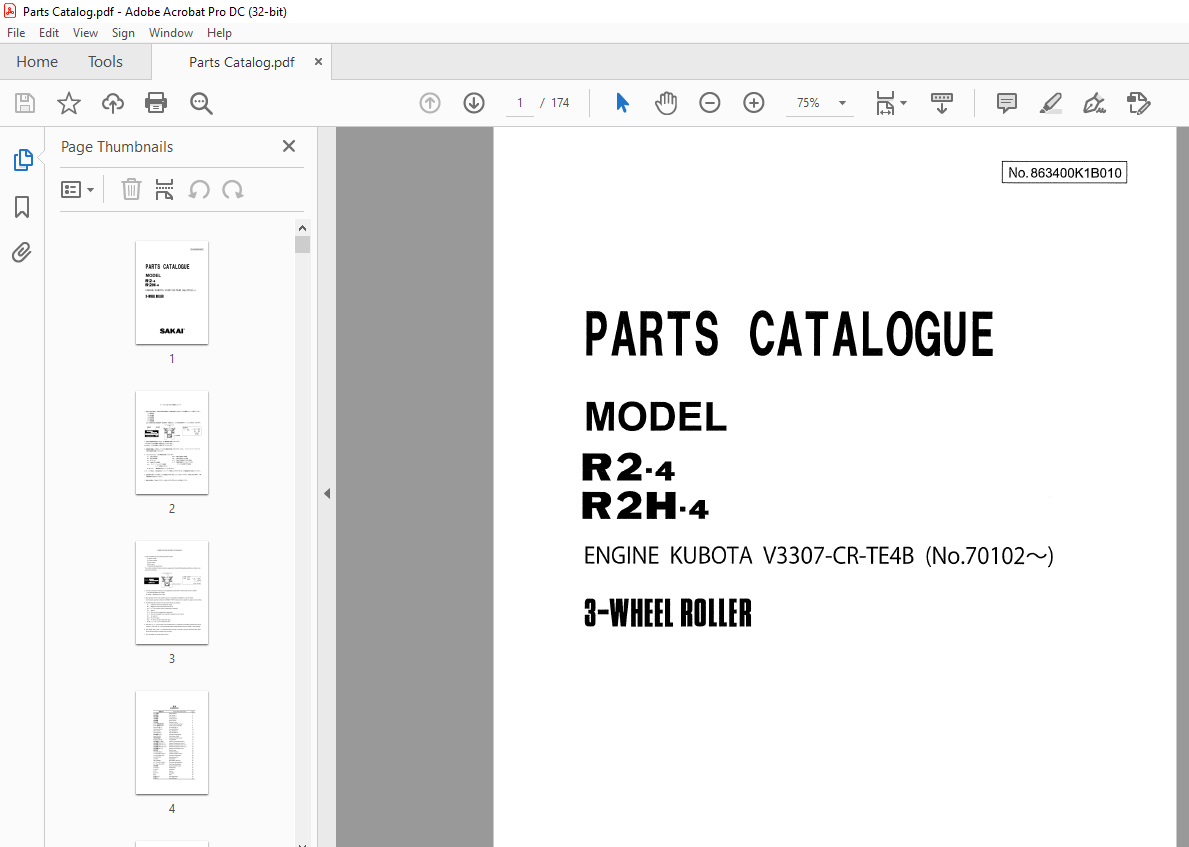Click the ENGINE KUBOTA V3307-CR-TE4B text
1189x847 pixels.
tap(748, 556)
